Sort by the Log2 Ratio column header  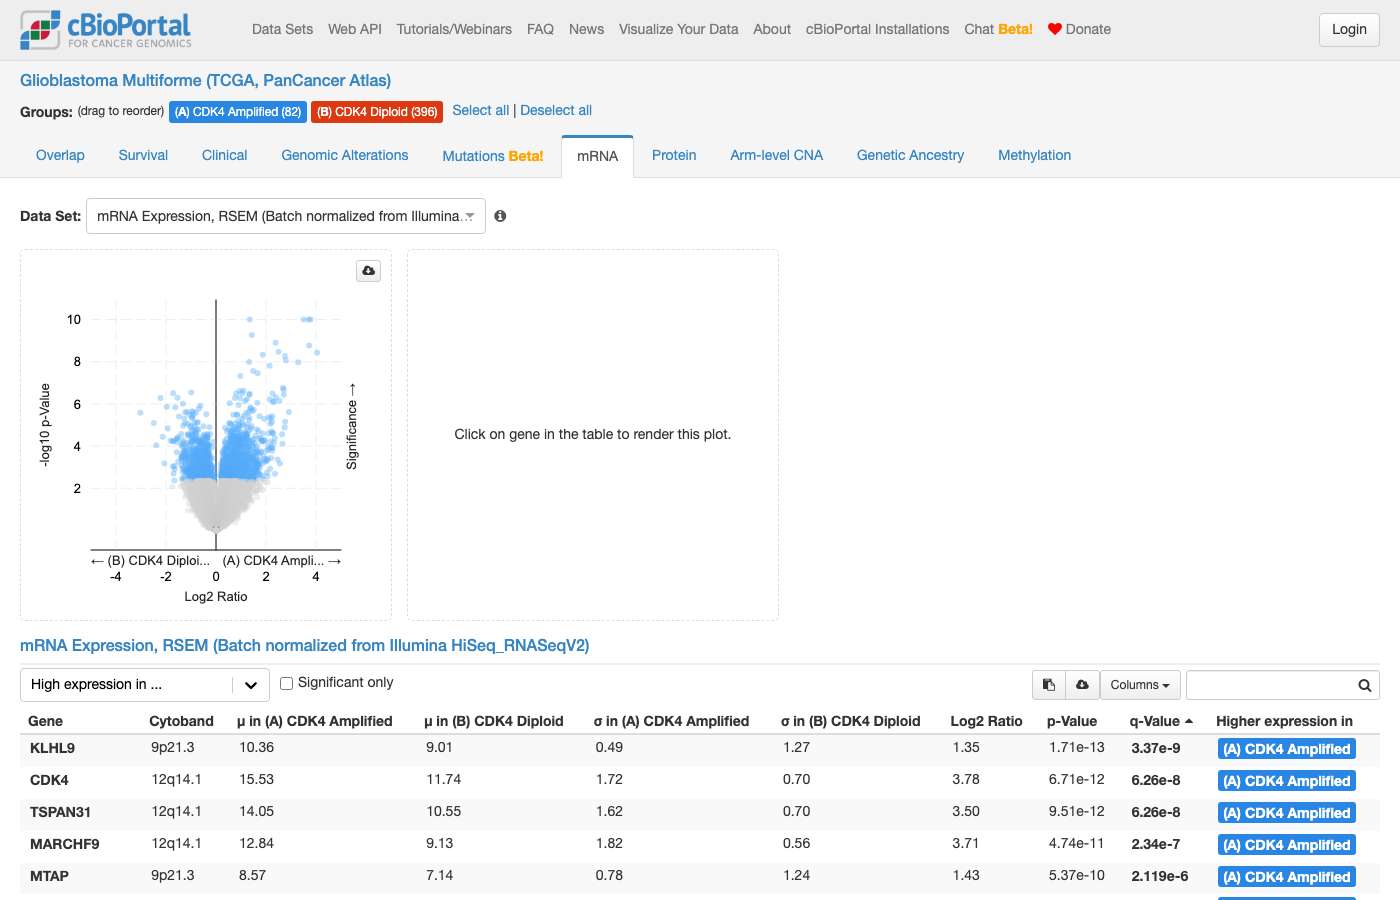[986, 721]
